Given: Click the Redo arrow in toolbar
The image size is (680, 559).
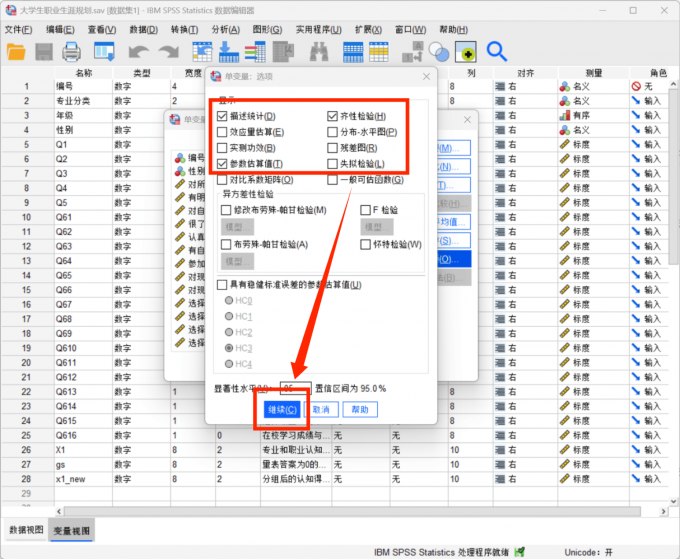Looking at the screenshot, I should coord(165,51).
